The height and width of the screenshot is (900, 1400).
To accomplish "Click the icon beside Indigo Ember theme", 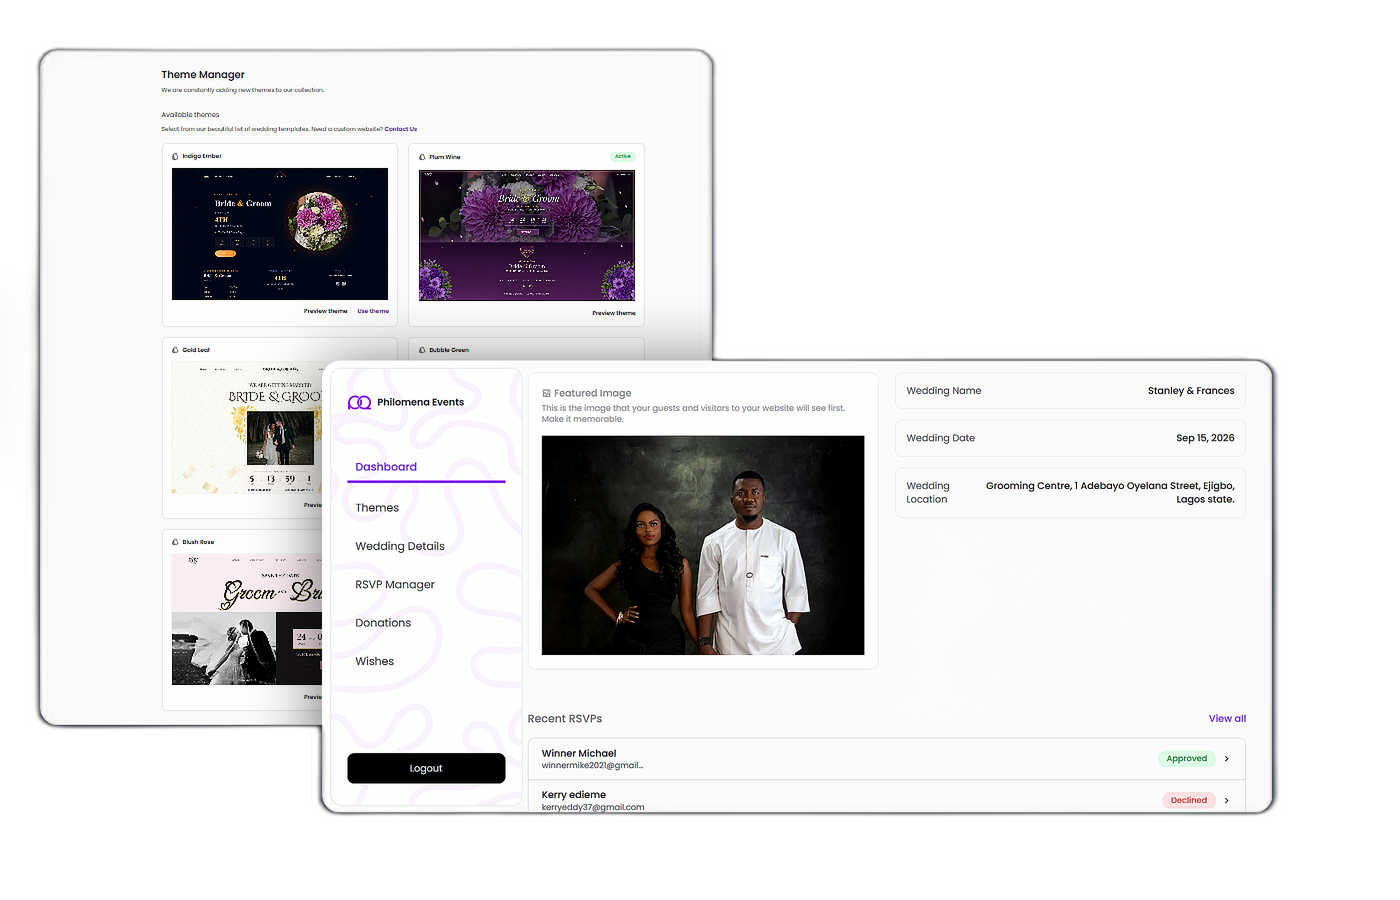I will [x=175, y=157].
